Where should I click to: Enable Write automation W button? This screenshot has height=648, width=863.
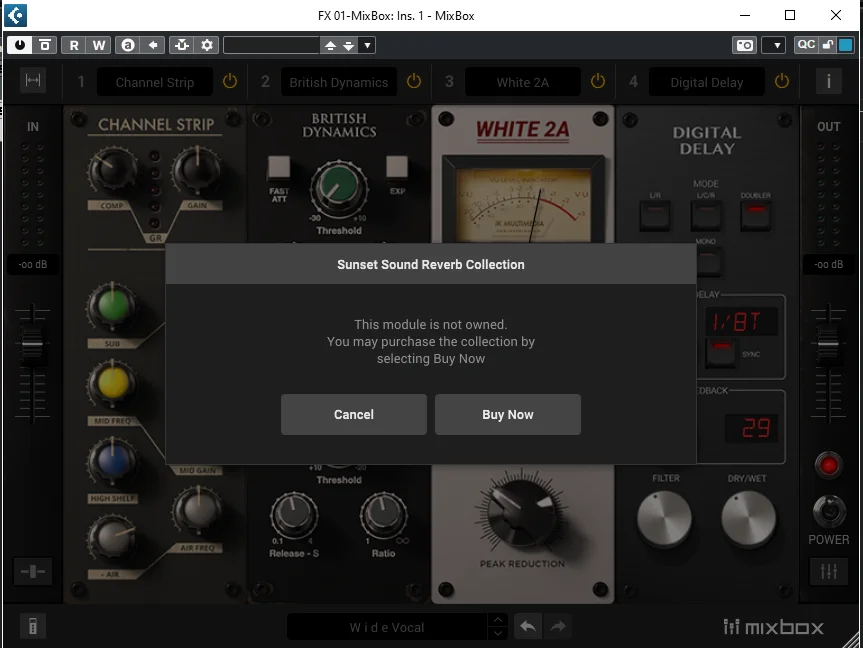[x=99, y=45]
